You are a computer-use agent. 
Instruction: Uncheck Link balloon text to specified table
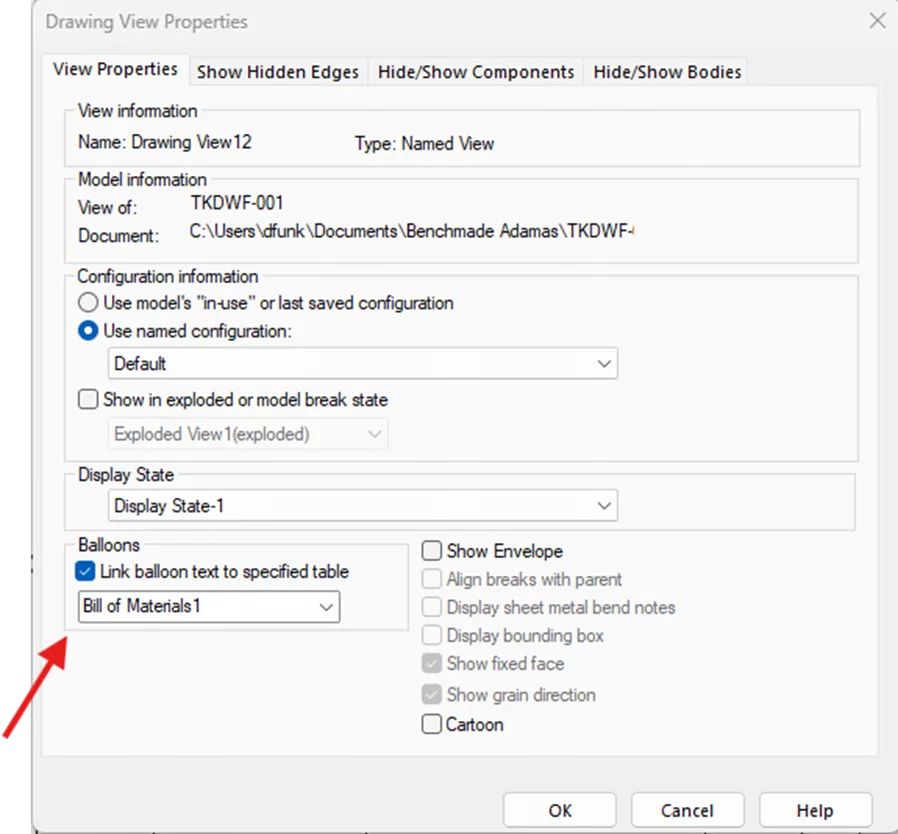point(85,571)
